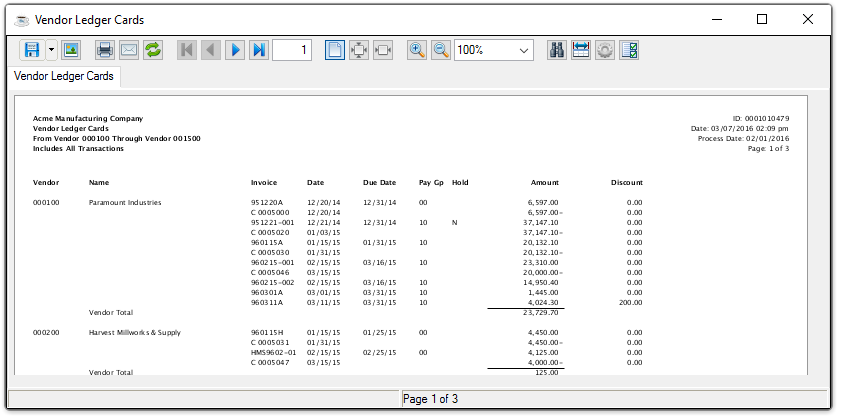Click the 200.00 discount value
841x419 pixels.
click(x=630, y=303)
